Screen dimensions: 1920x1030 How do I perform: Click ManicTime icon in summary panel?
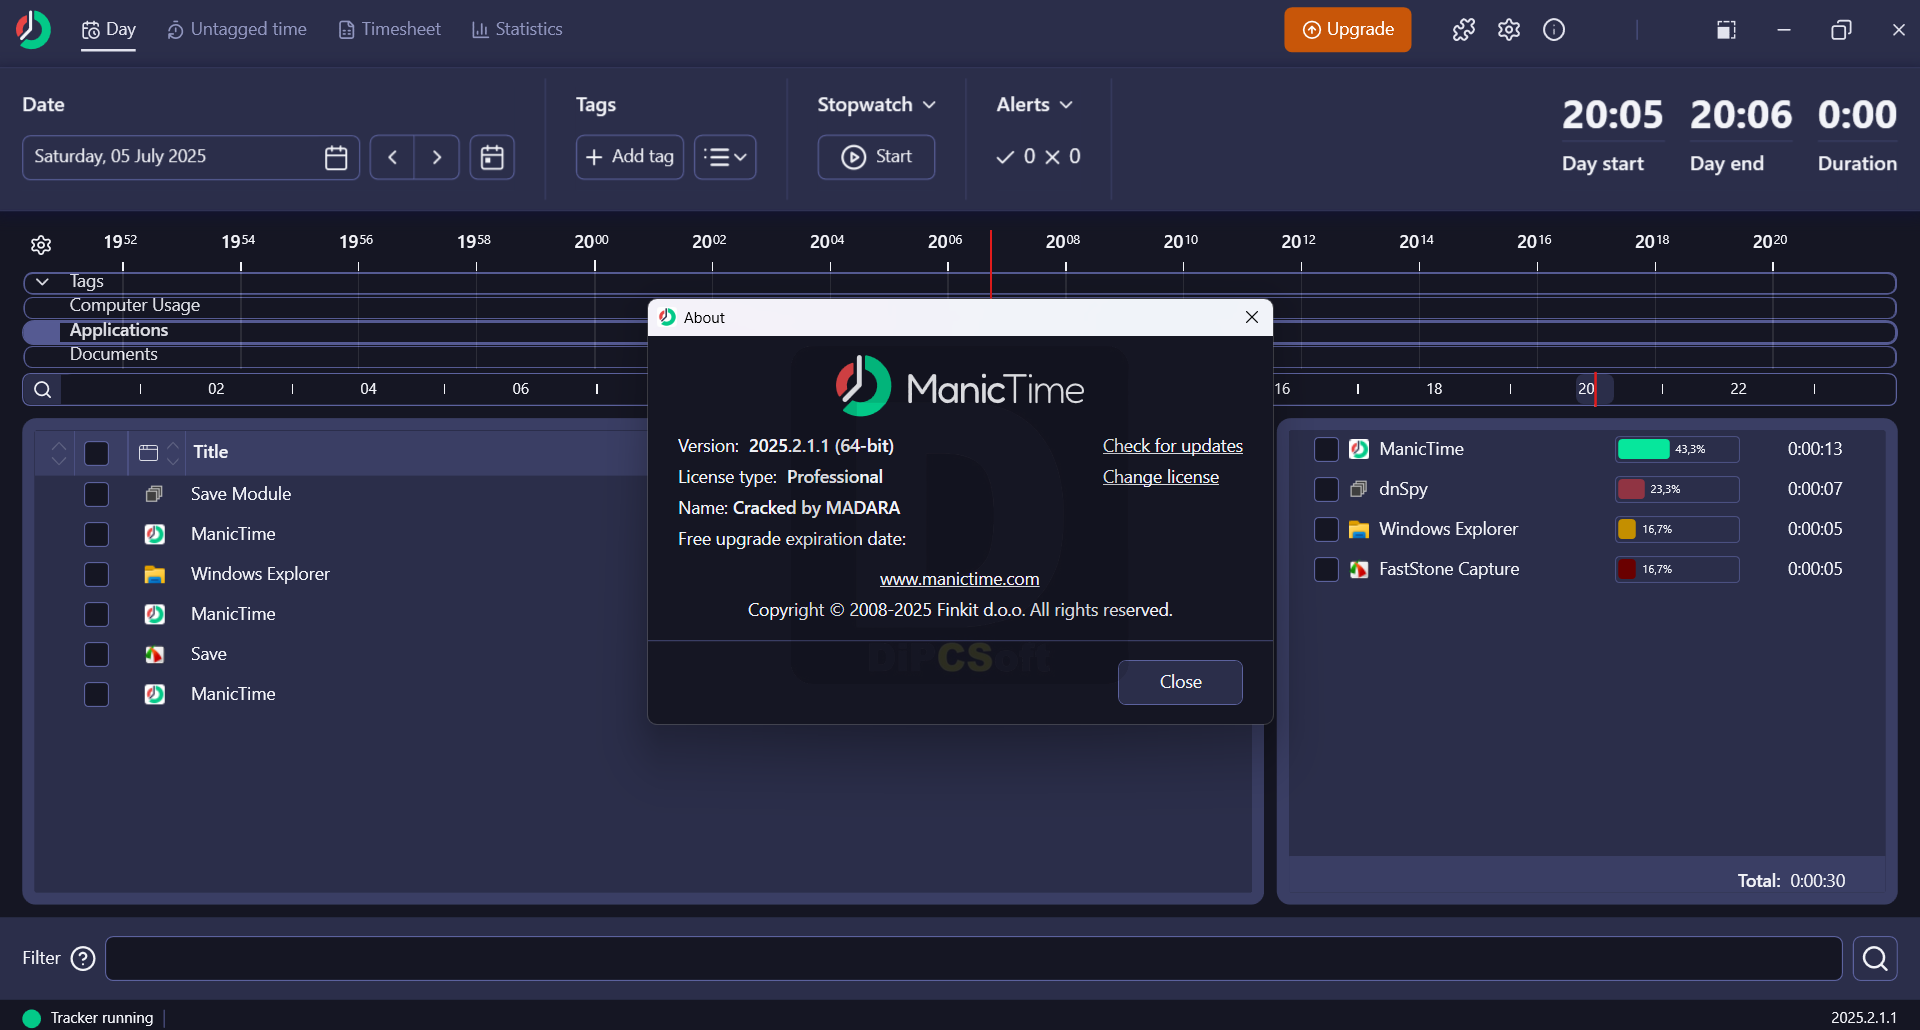[x=1359, y=449]
